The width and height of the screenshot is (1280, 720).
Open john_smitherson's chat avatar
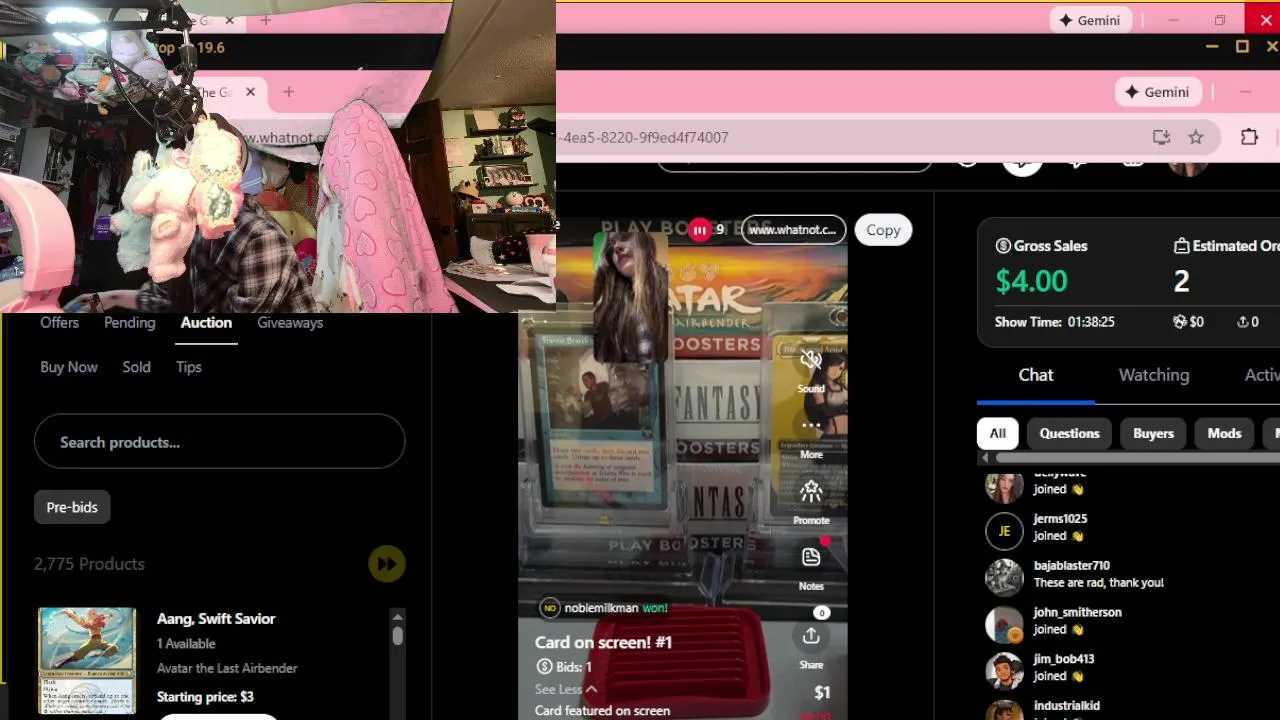coord(1004,624)
